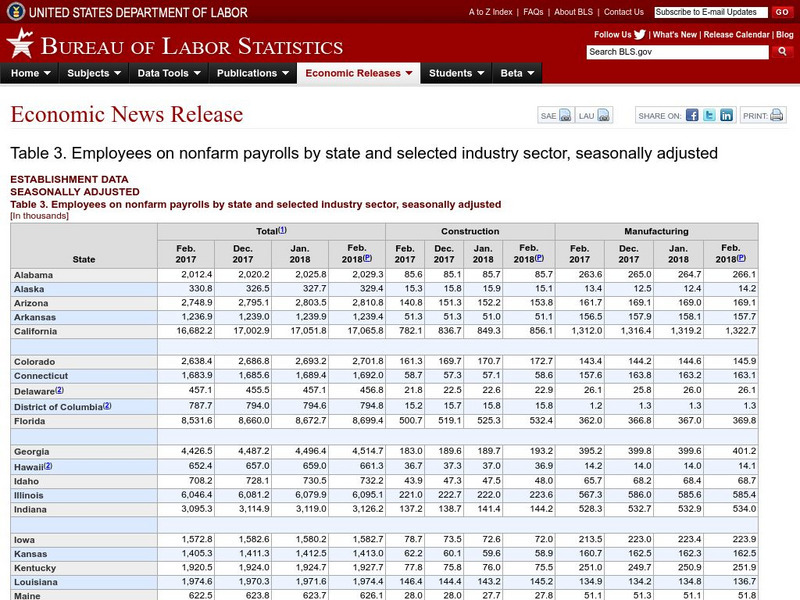Open footnote 2 link next to Delaware
Screen dimensions: 800x600
(60, 390)
